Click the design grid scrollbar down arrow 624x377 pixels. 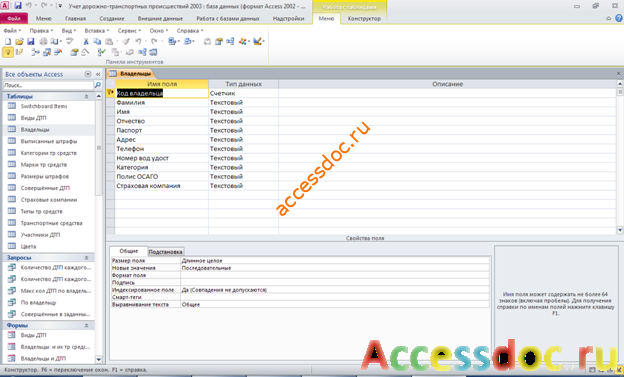620,230
